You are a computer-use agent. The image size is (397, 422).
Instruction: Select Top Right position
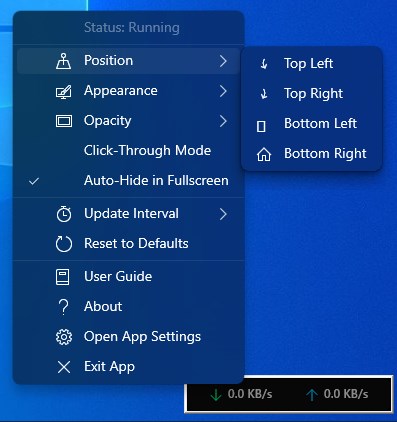(x=312, y=93)
